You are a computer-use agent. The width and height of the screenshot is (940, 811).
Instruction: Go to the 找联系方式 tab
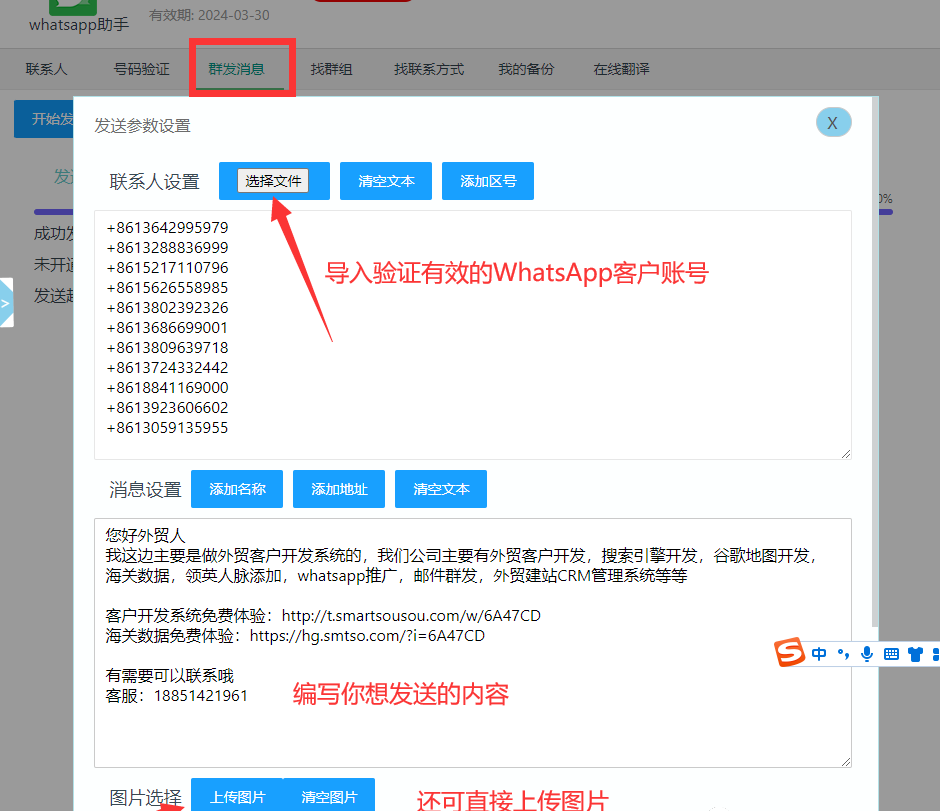429,70
